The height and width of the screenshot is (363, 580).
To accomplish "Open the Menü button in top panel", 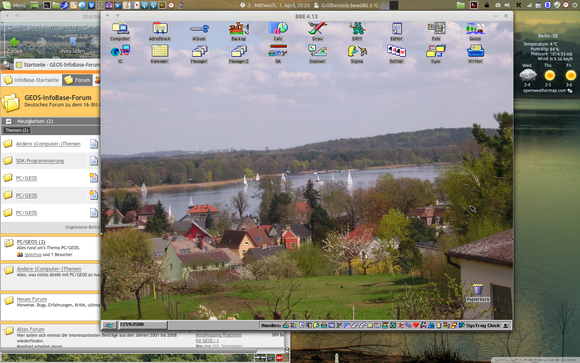I will click(x=14, y=5).
